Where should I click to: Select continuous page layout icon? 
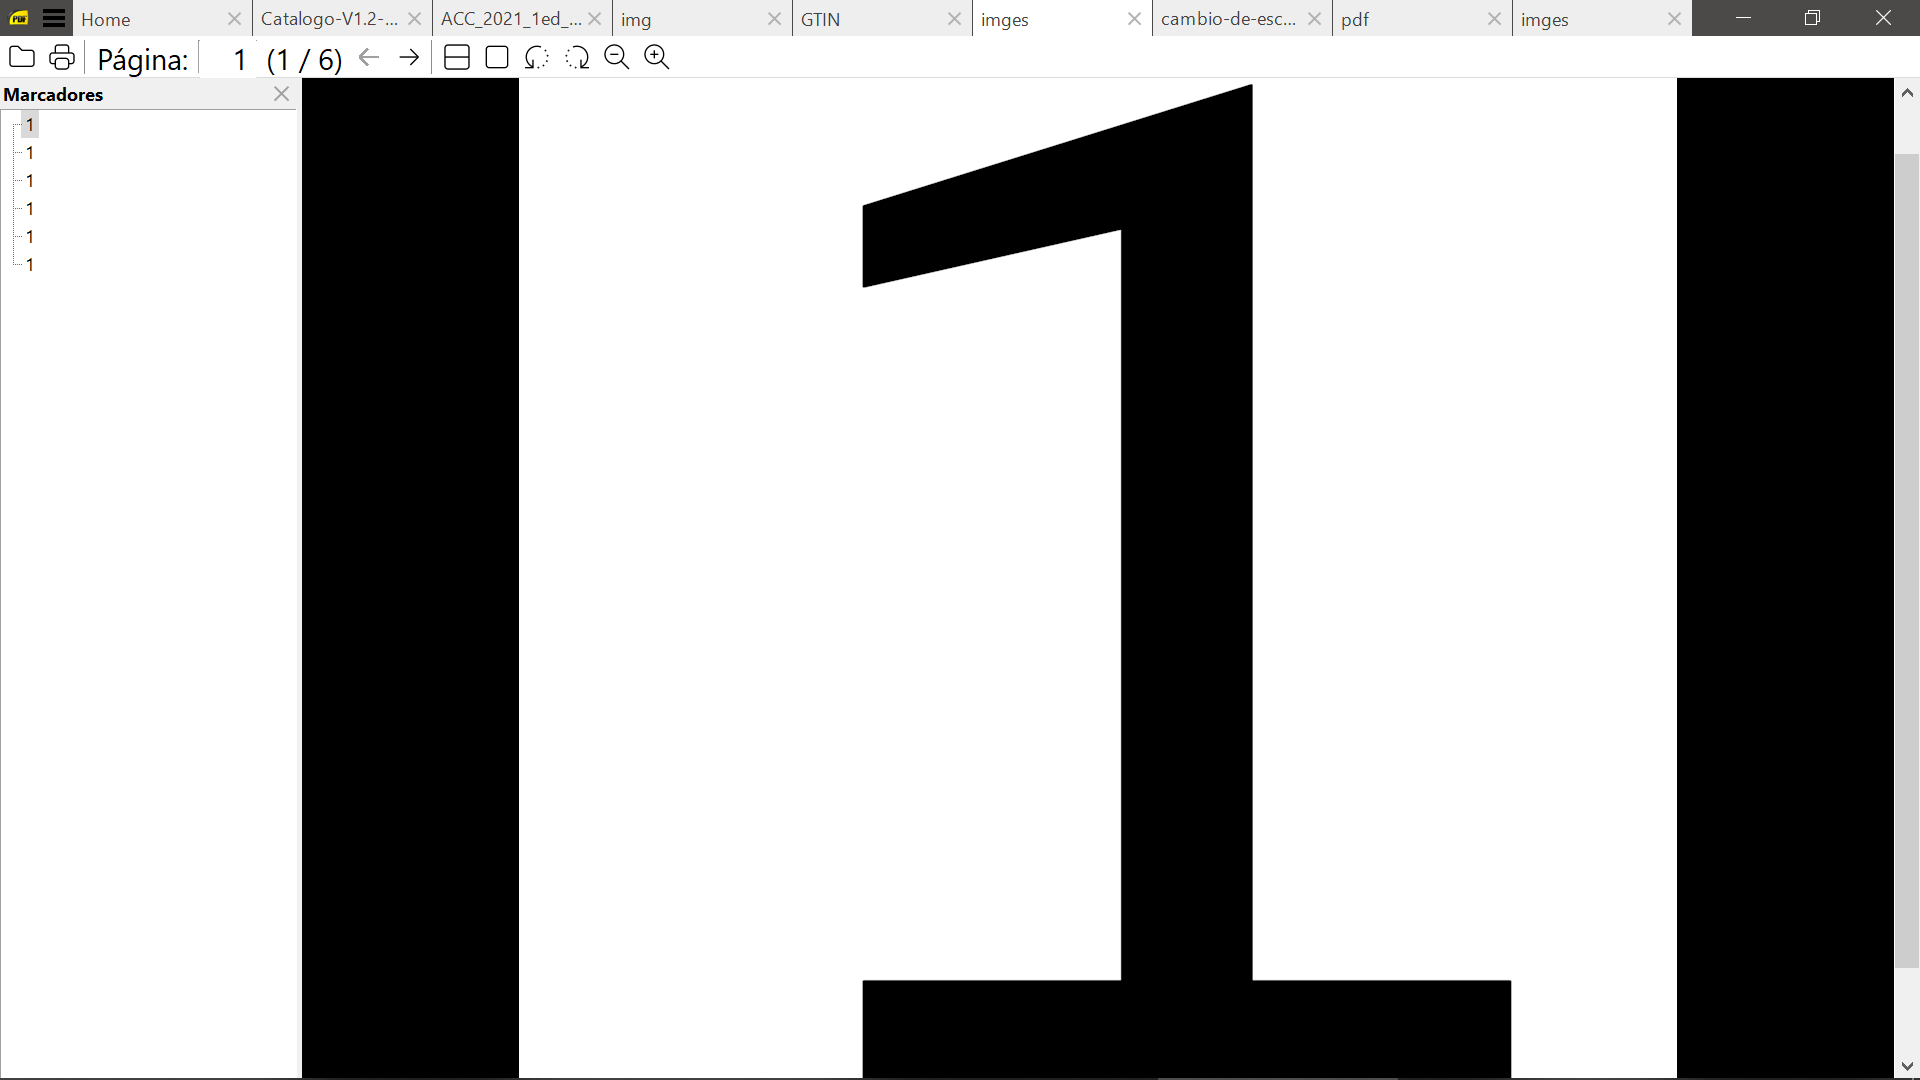457,58
